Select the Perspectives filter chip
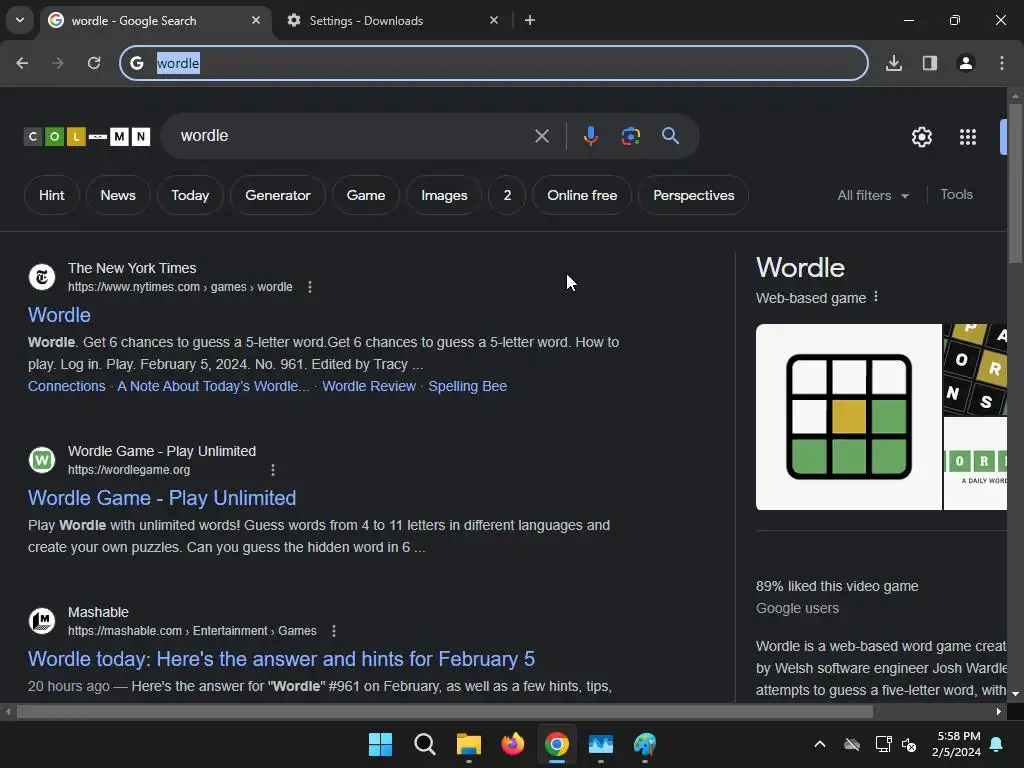Screen dimensions: 1024x768 [x=694, y=195]
